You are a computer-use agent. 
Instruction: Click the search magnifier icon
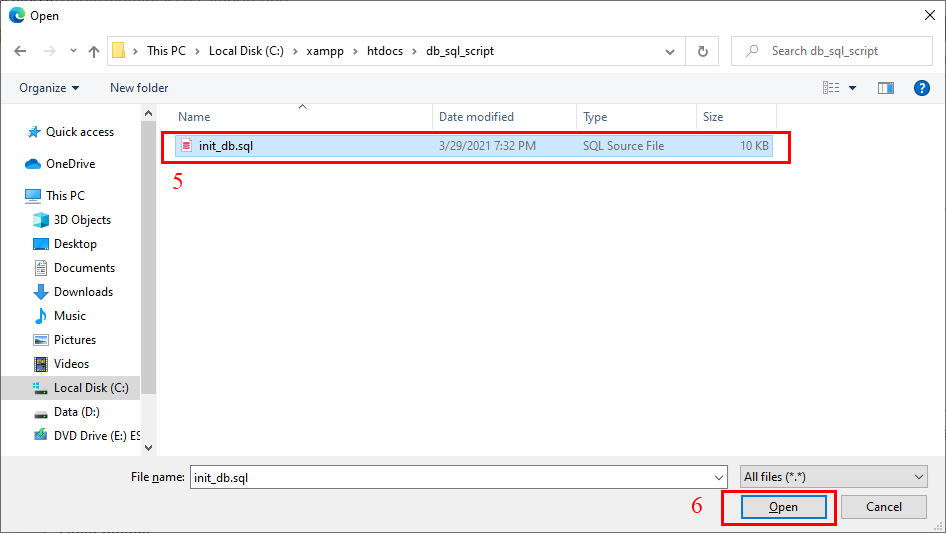click(752, 51)
